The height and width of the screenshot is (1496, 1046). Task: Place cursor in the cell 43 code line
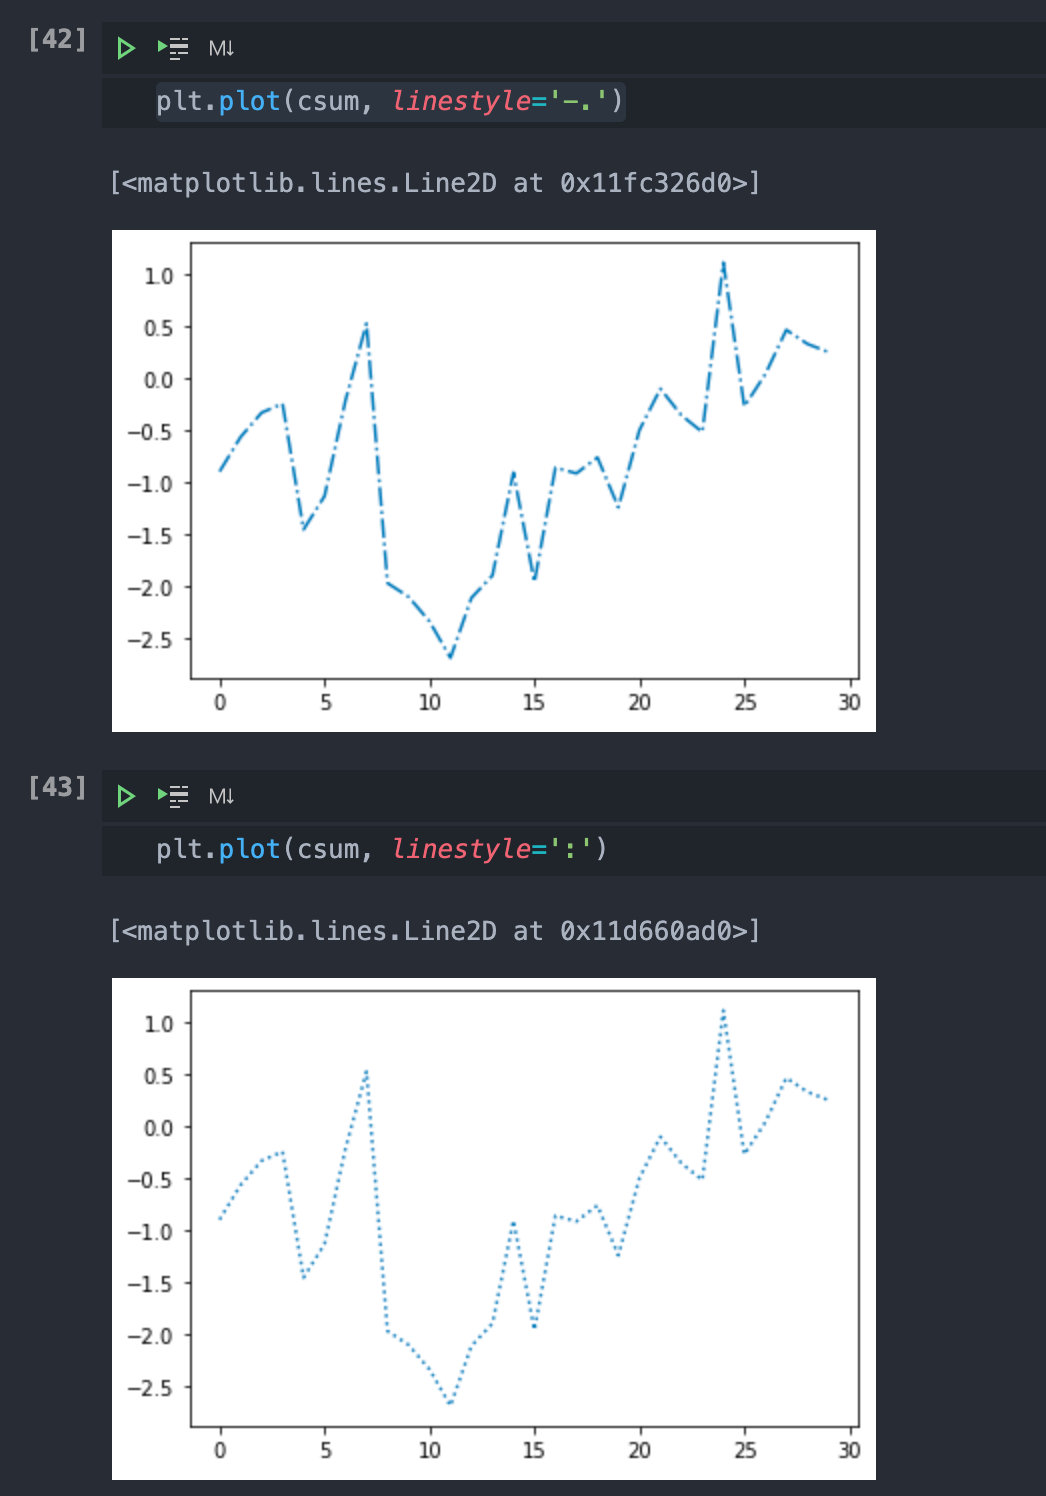[x=800, y=849]
